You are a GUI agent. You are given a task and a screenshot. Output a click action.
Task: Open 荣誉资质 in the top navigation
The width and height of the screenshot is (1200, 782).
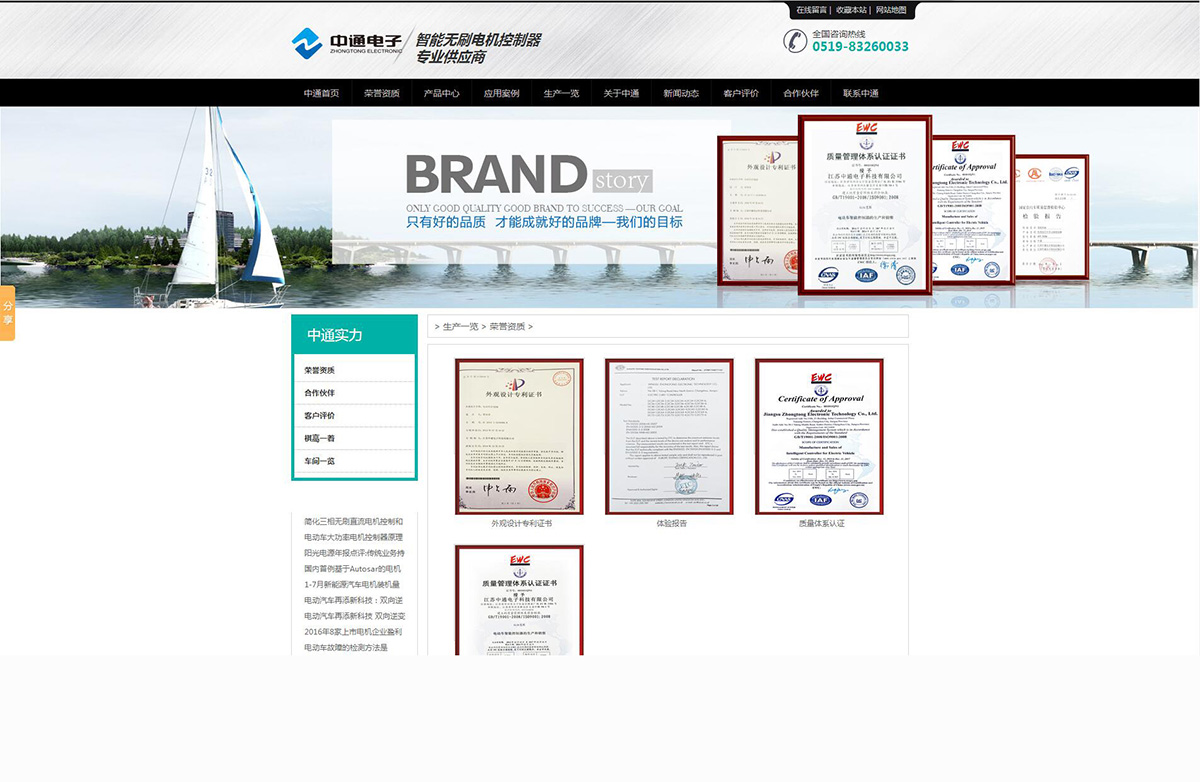pyautogui.click(x=382, y=93)
